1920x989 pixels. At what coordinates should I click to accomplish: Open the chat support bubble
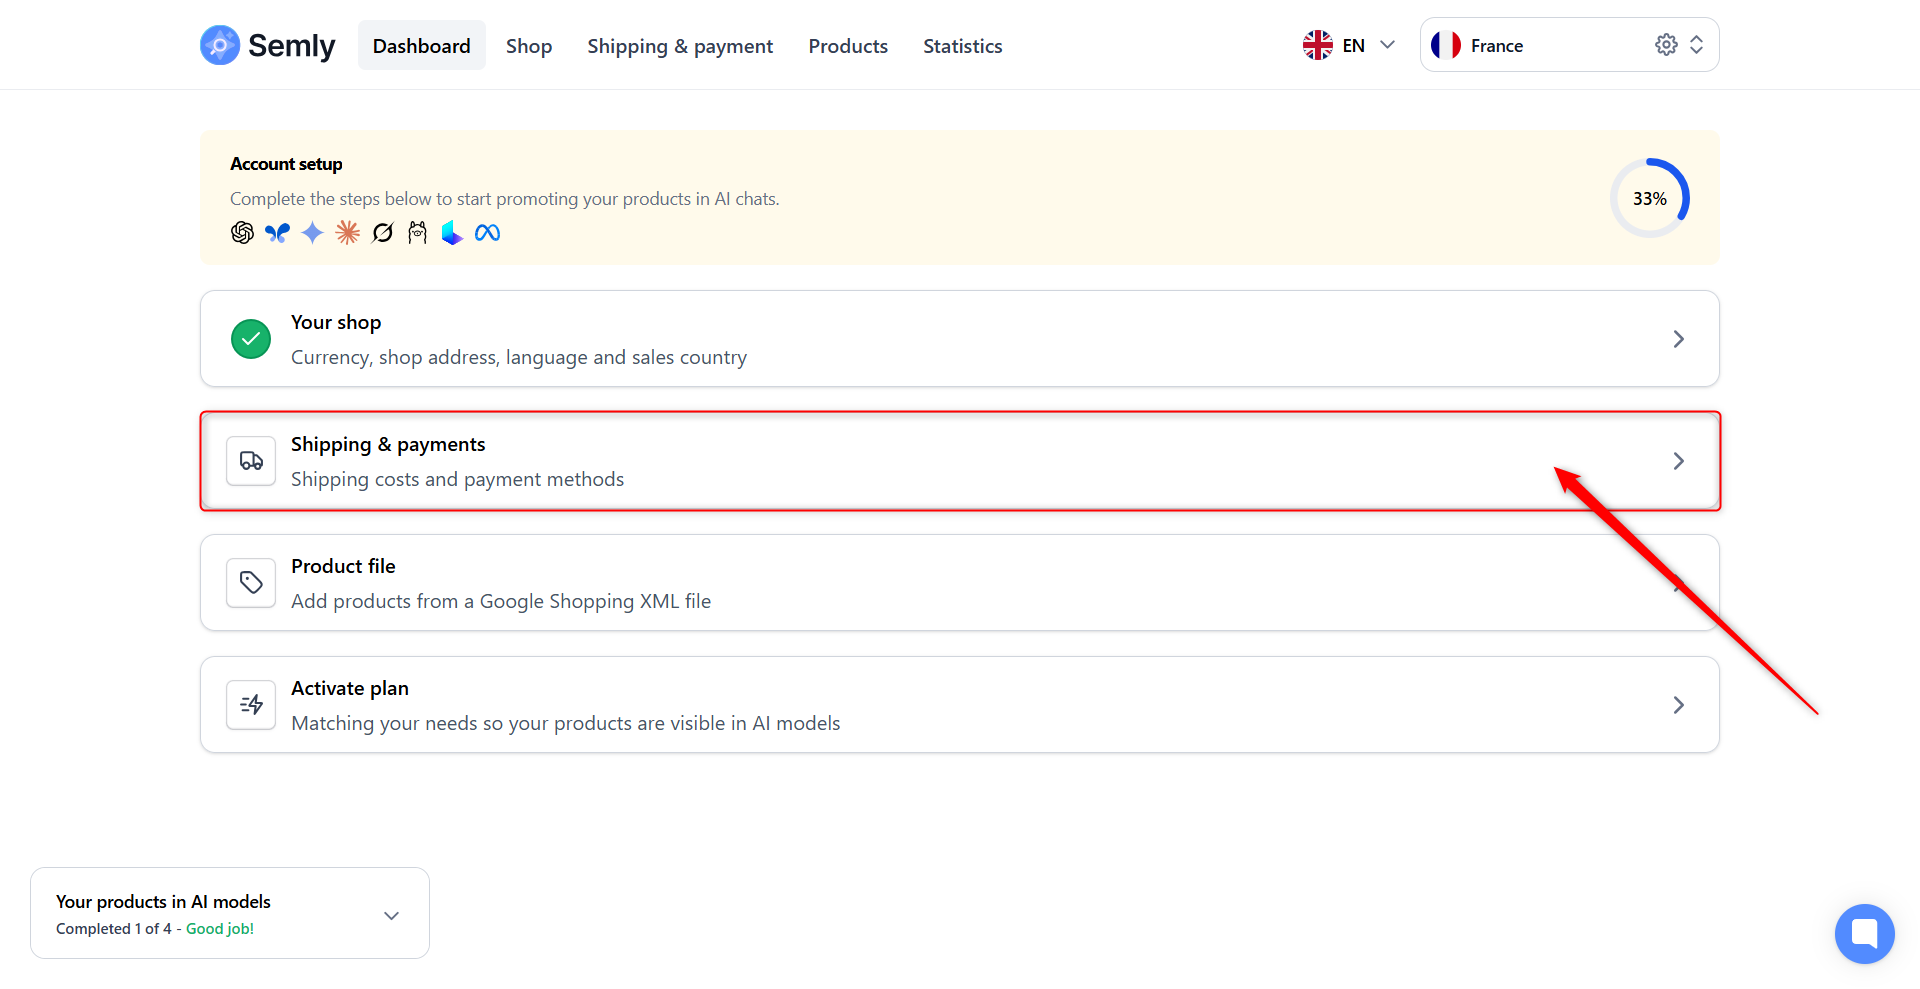[1864, 933]
